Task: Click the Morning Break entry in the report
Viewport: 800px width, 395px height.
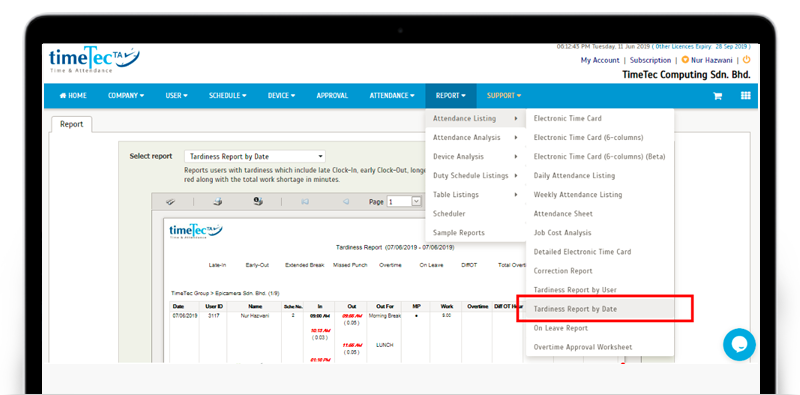Action: coord(385,316)
